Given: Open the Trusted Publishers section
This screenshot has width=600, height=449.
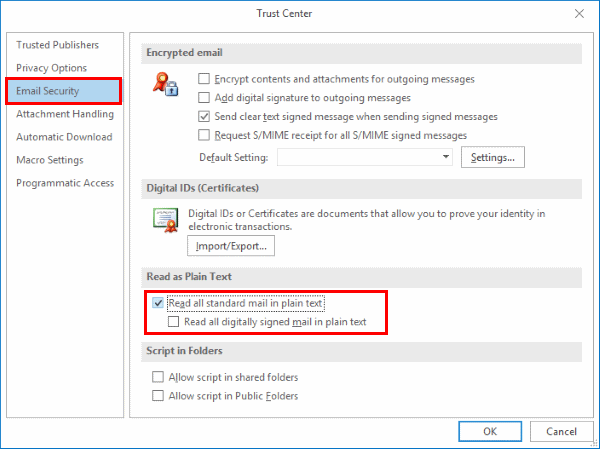Looking at the screenshot, I should coord(57,45).
